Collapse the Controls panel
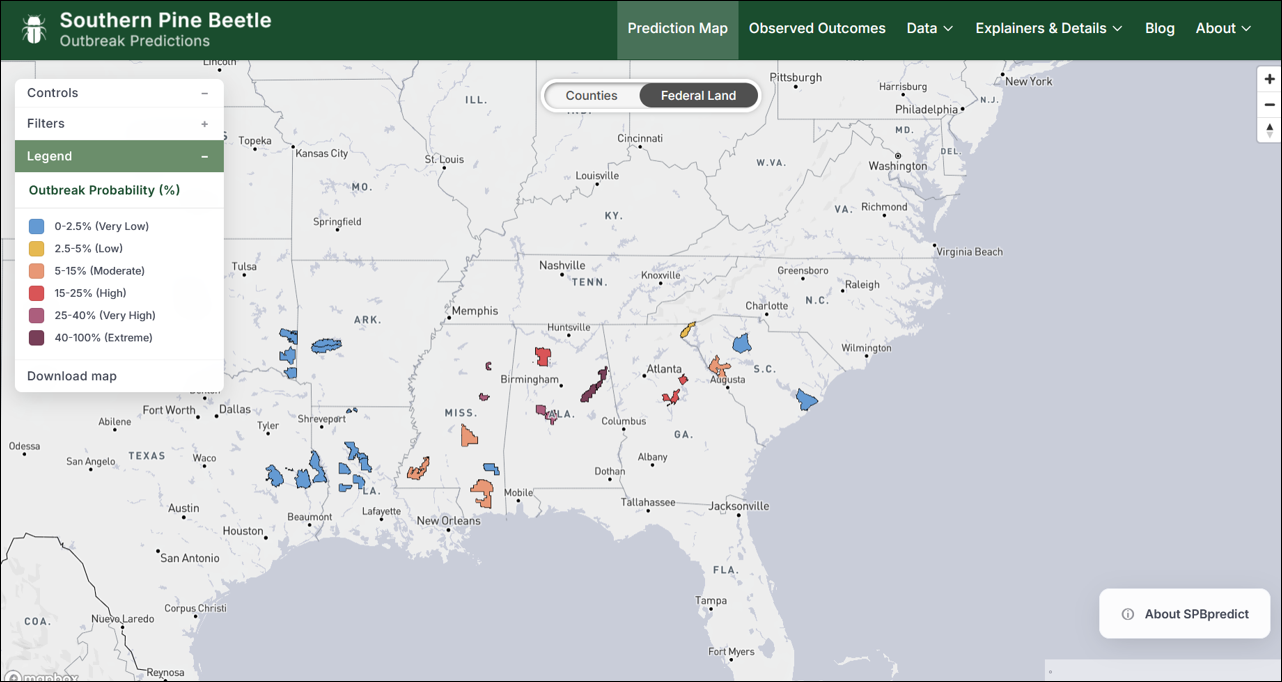 pyautogui.click(x=119, y=93)
